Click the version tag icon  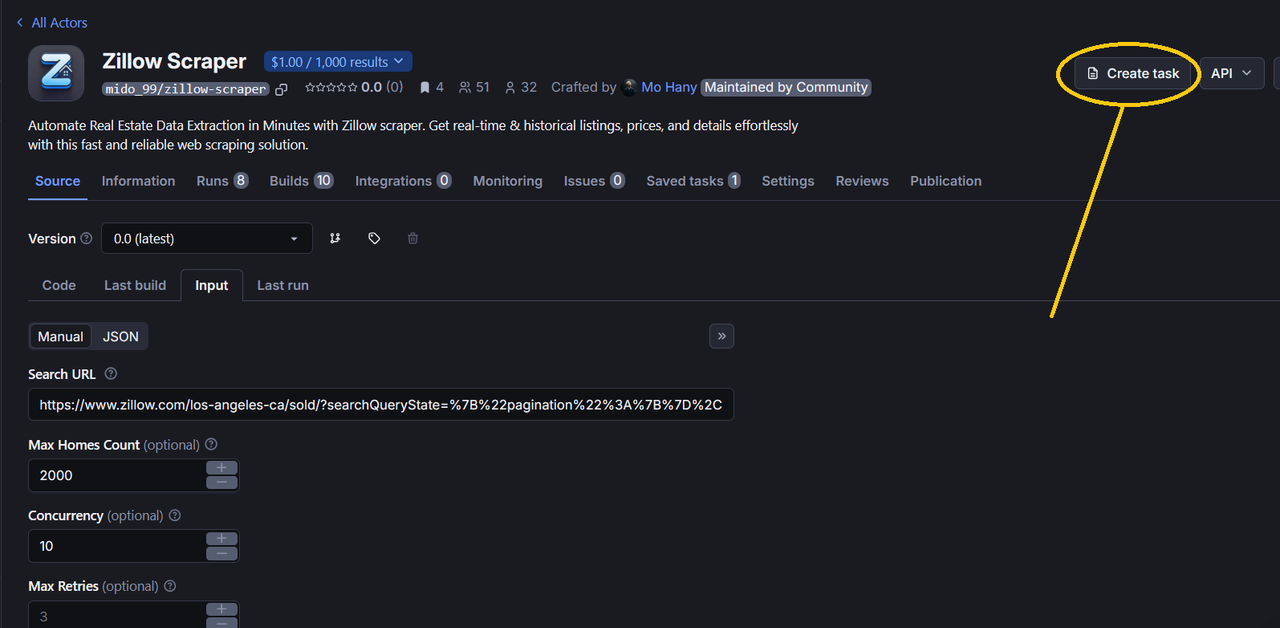pos(374,238)
